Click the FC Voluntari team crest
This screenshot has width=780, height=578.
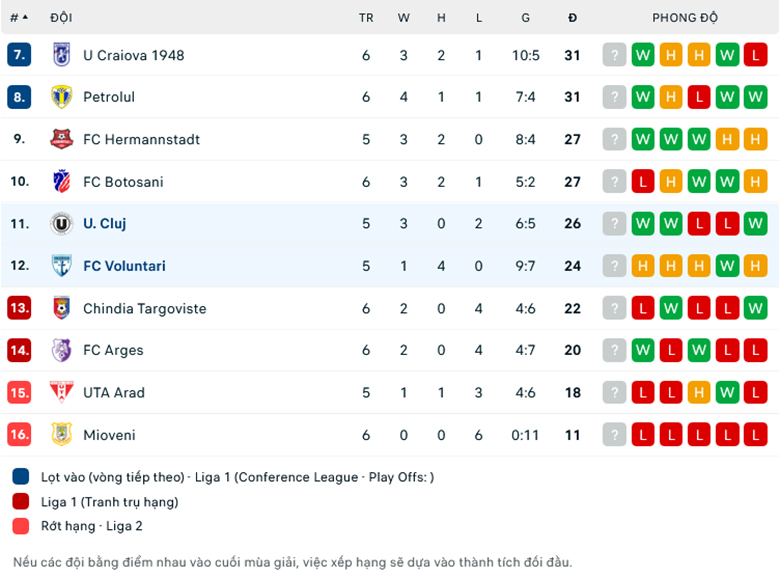62,266
